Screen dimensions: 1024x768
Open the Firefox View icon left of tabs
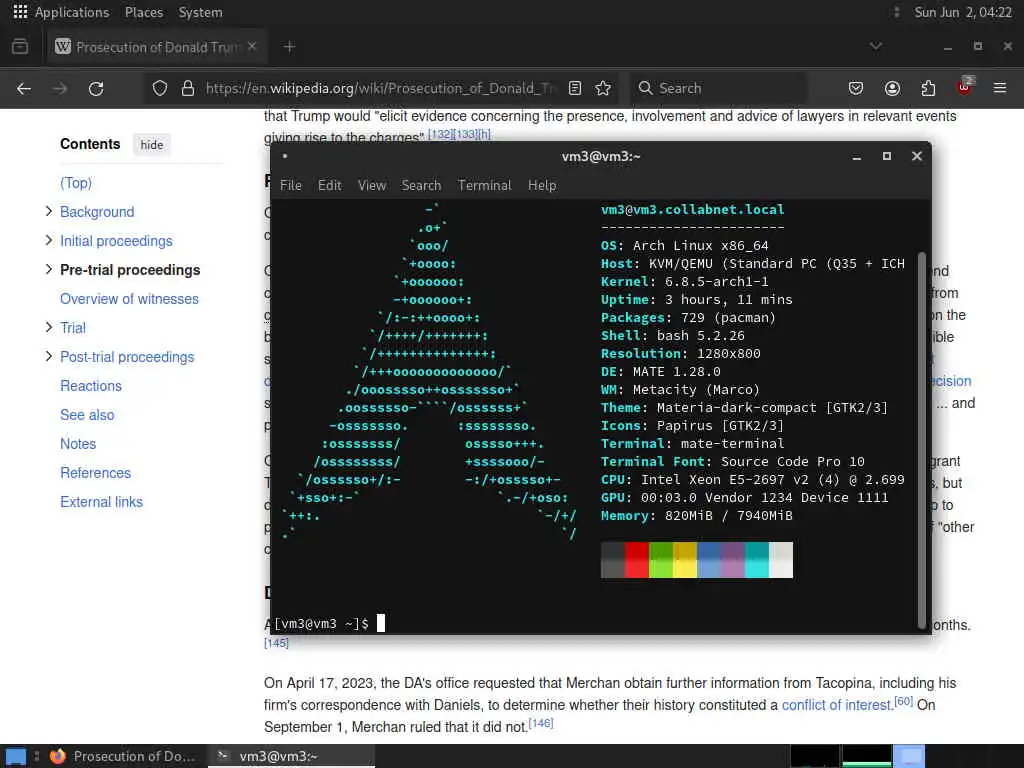20,46
